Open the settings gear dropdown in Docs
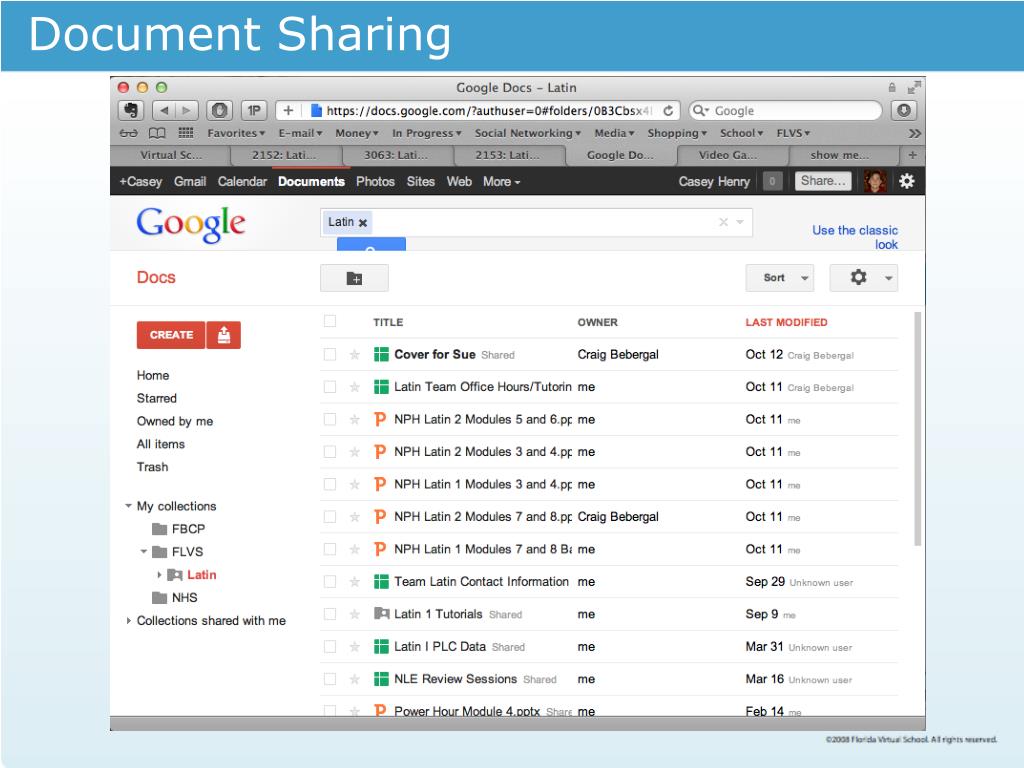Screen dimensions: 1024x768 tap(864, 278)
